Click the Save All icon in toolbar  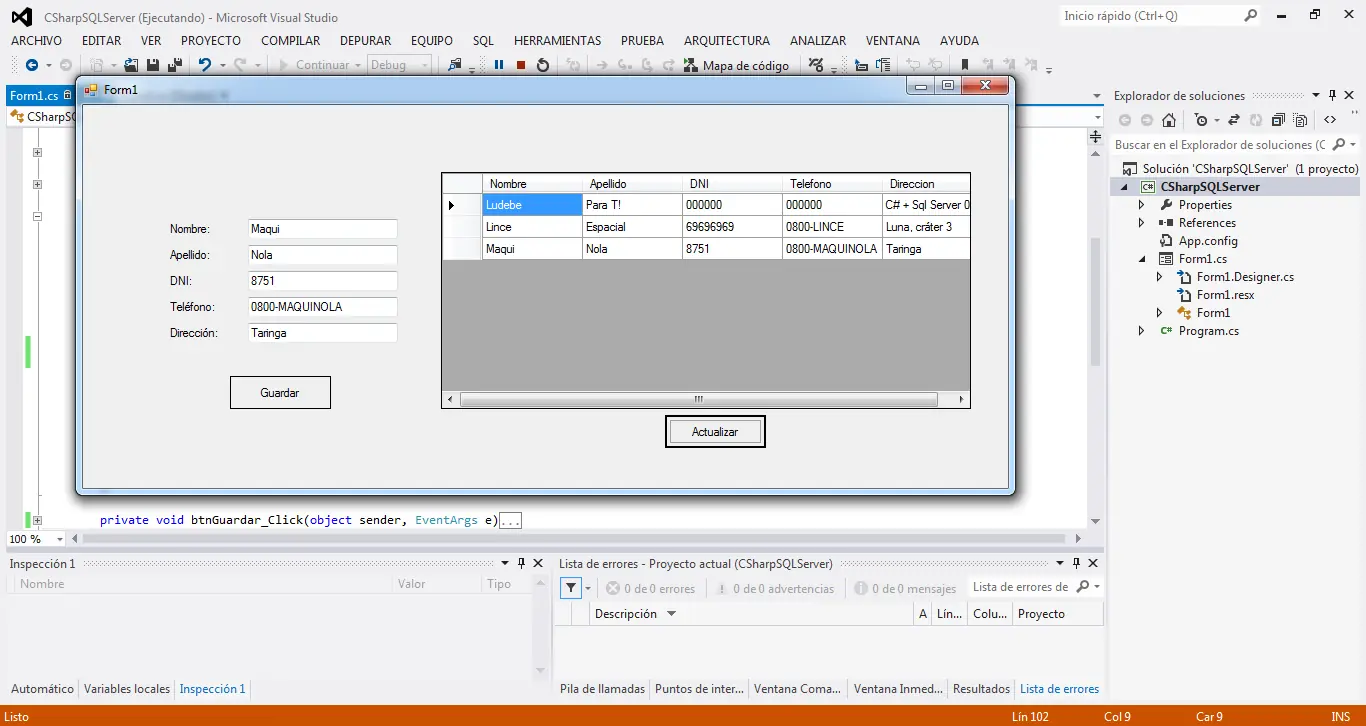tap(175, 65)
